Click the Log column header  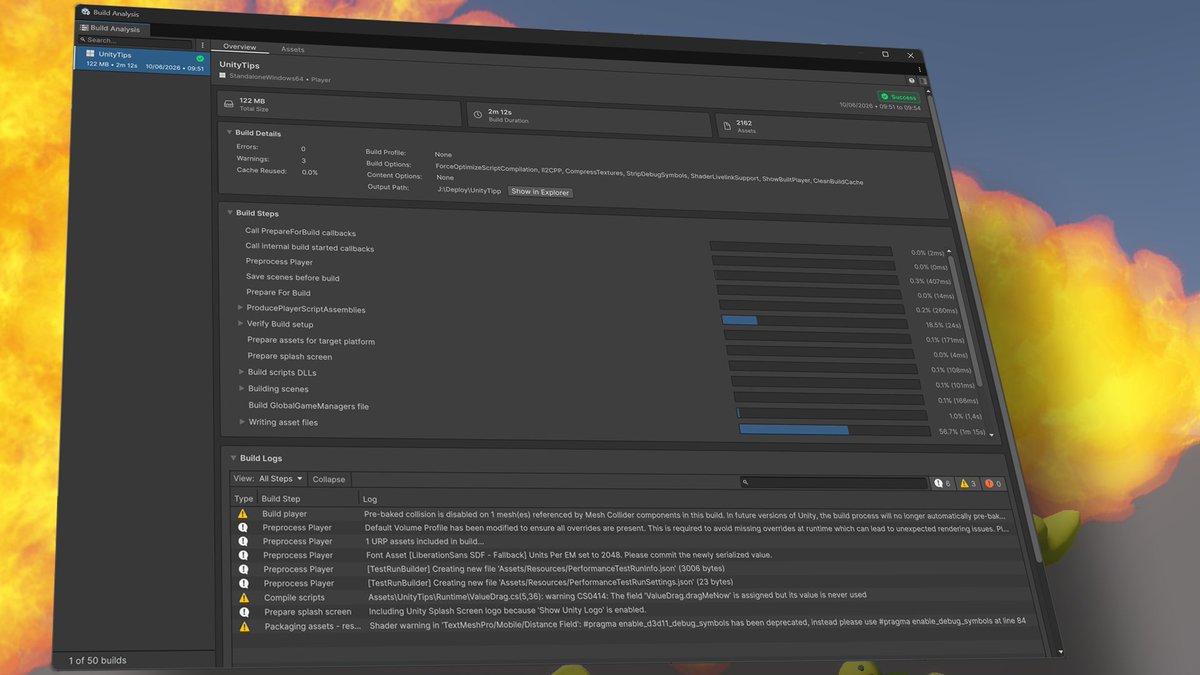[x=370, y=499]
